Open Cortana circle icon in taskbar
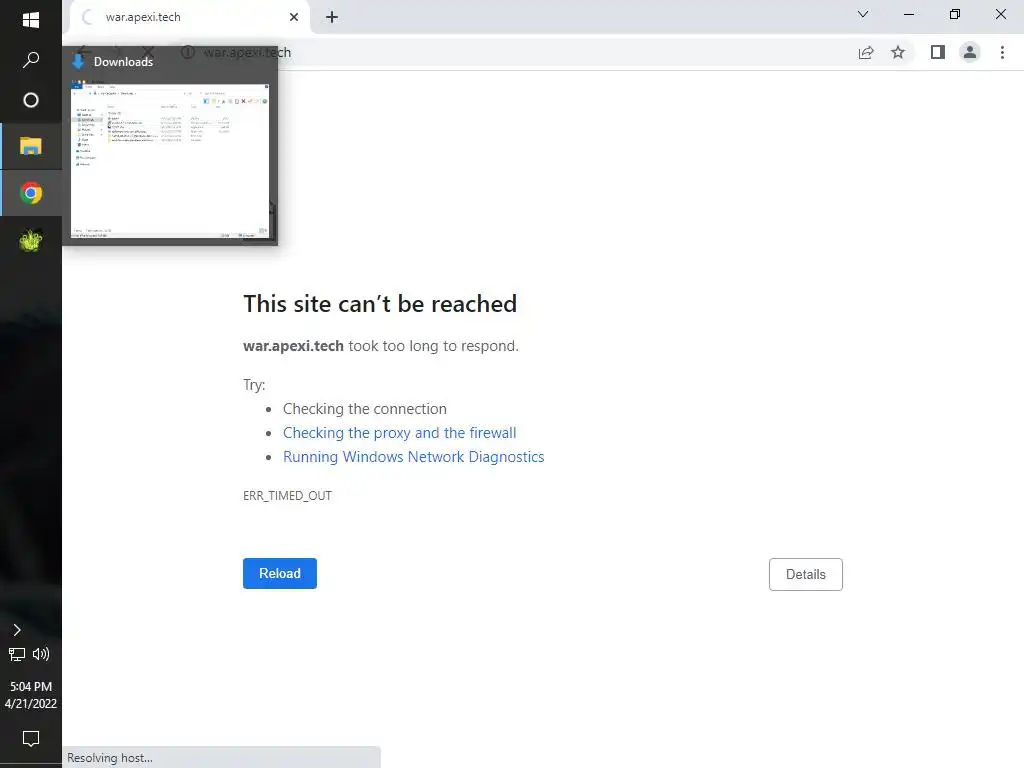The image size is (1024, 768). (31, 100)
